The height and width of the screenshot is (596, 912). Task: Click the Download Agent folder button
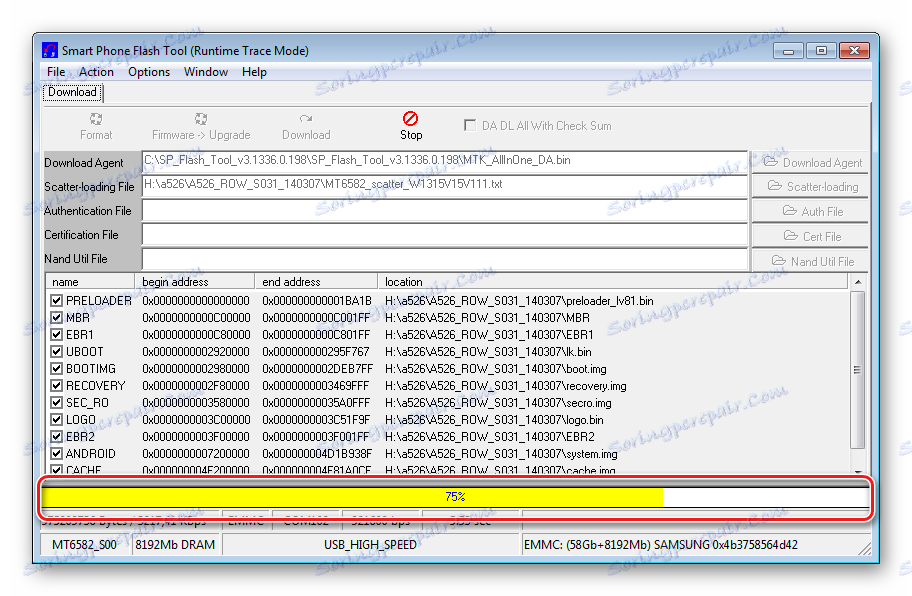click(811, 163)
